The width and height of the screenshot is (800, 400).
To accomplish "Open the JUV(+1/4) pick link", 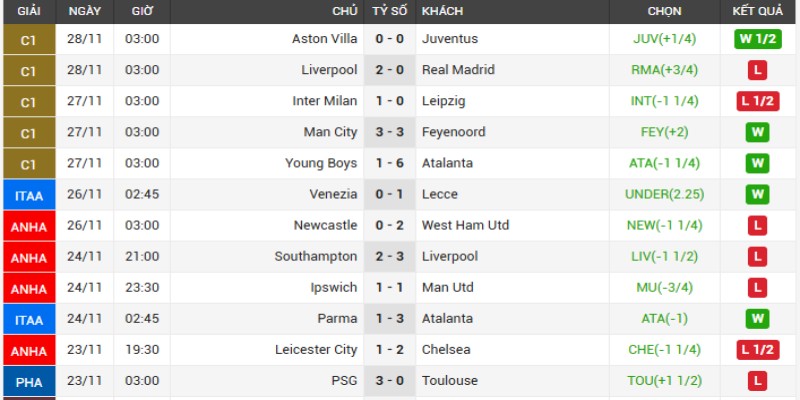I will [x=664, y=39].
